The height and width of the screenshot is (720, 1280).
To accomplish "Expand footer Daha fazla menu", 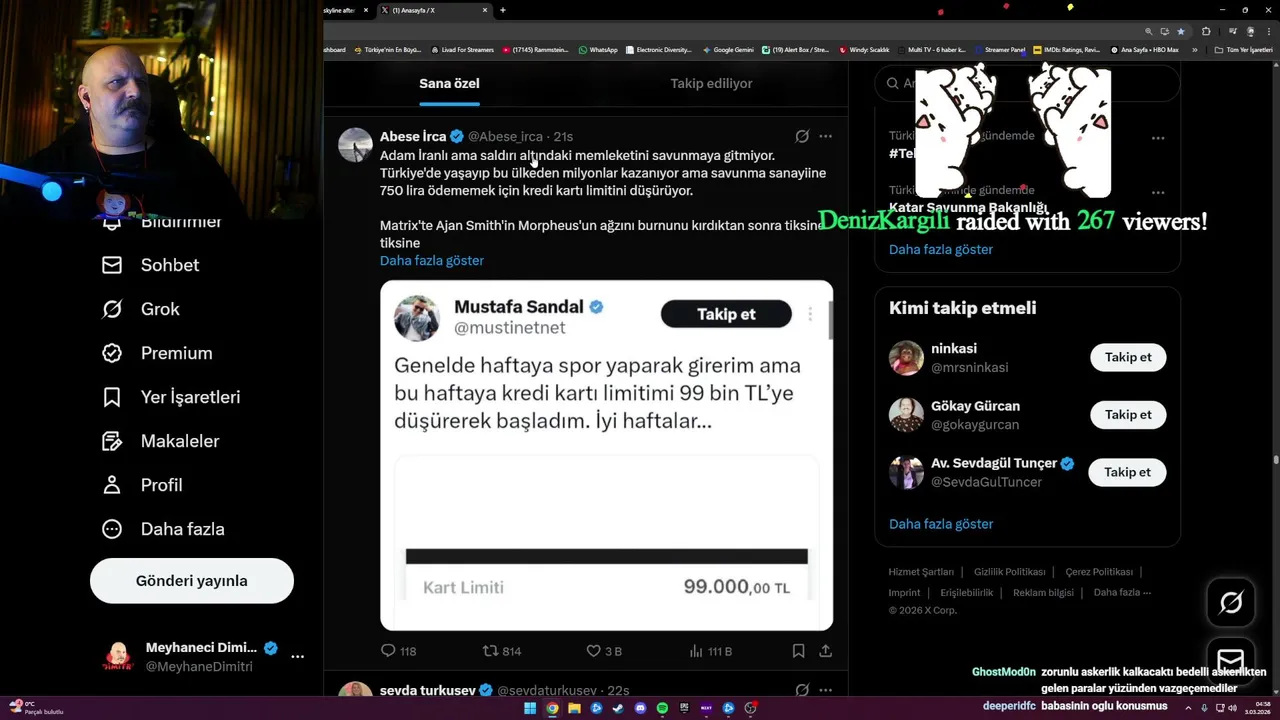I will pyautogui.click(x=1122, y=593).
